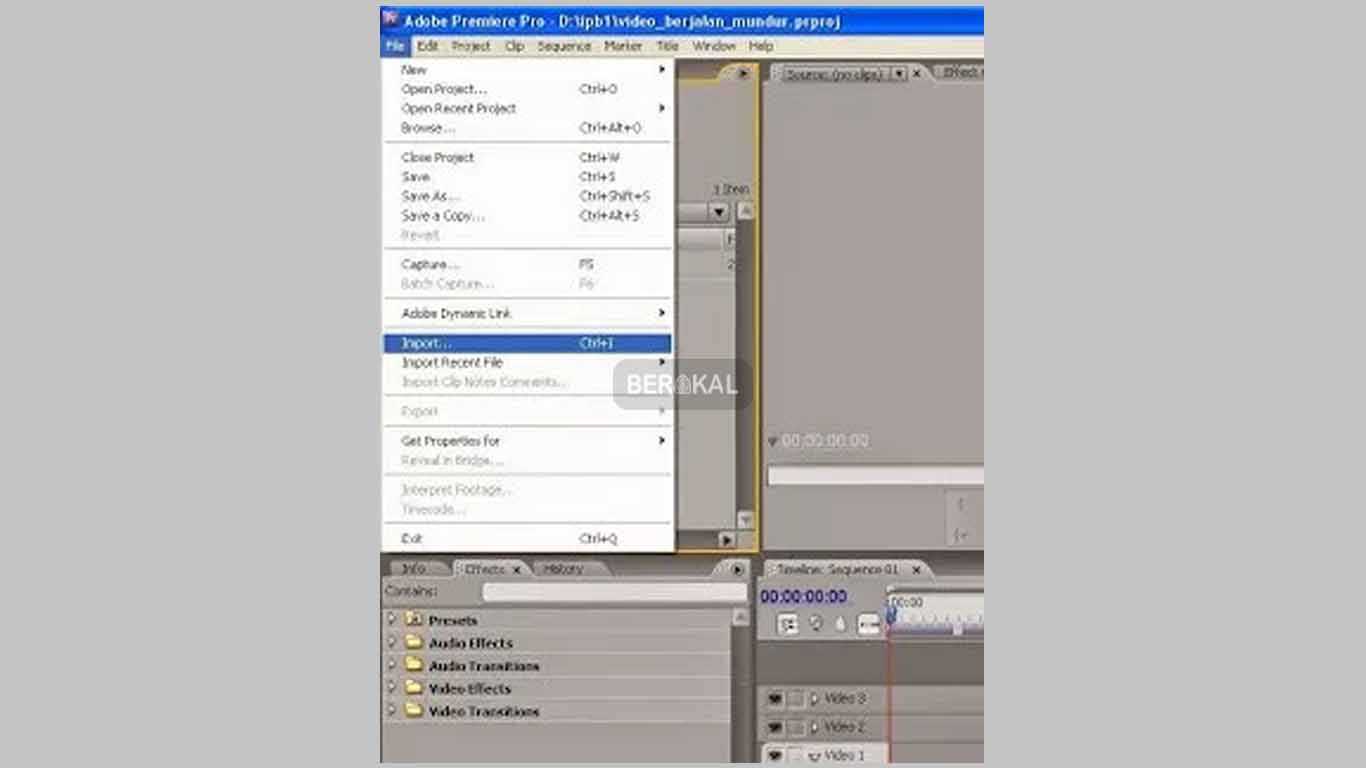The height and width of the screenshot is (768, 1366).
Task: Open the Edit menu
Action: tap(428, 46)
